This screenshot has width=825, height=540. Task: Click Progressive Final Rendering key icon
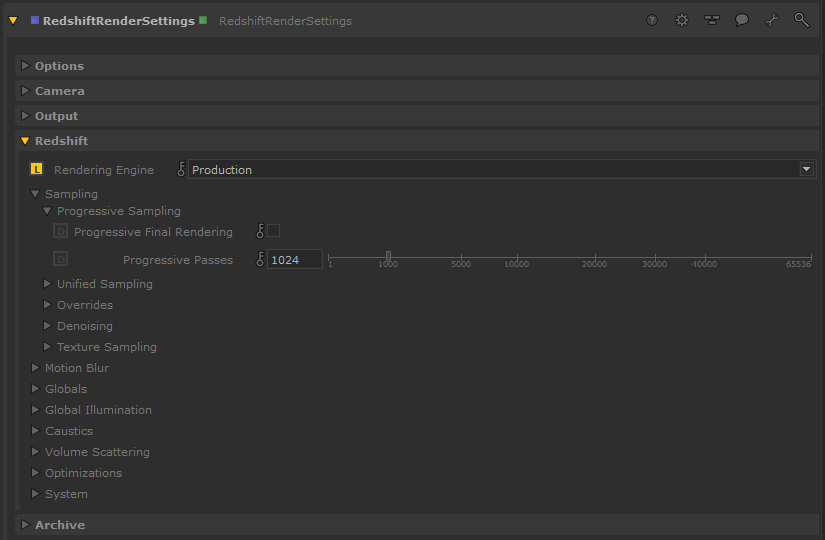pos(260,231)
